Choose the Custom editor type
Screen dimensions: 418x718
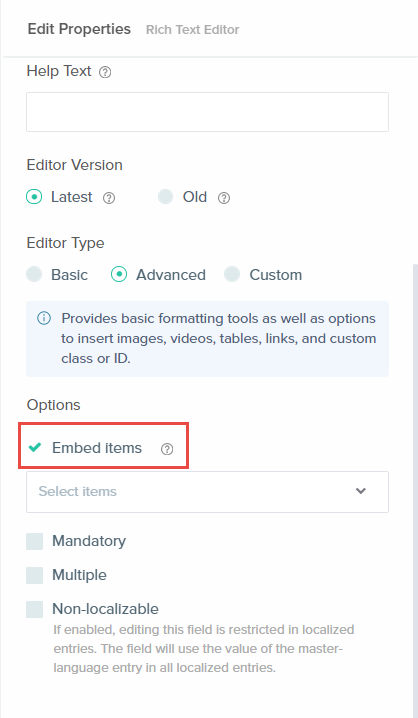coord(232,275)
